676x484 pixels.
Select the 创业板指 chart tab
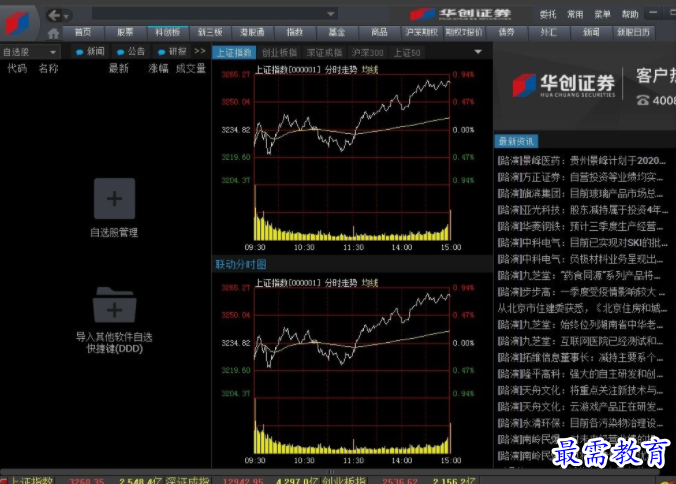(279, 53)
